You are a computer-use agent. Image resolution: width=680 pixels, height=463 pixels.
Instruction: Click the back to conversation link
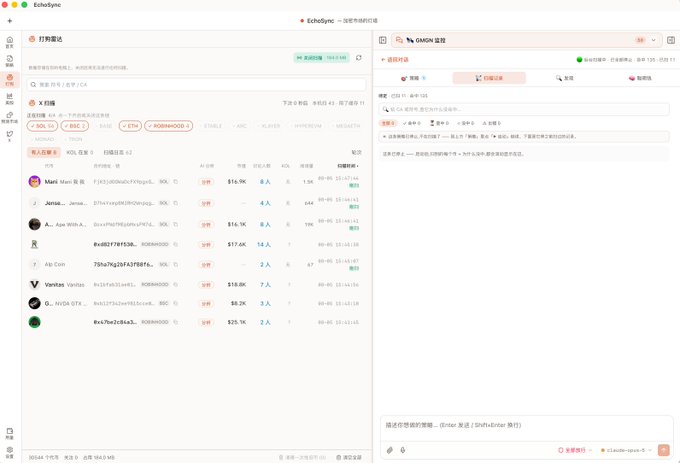click(395, 59)
